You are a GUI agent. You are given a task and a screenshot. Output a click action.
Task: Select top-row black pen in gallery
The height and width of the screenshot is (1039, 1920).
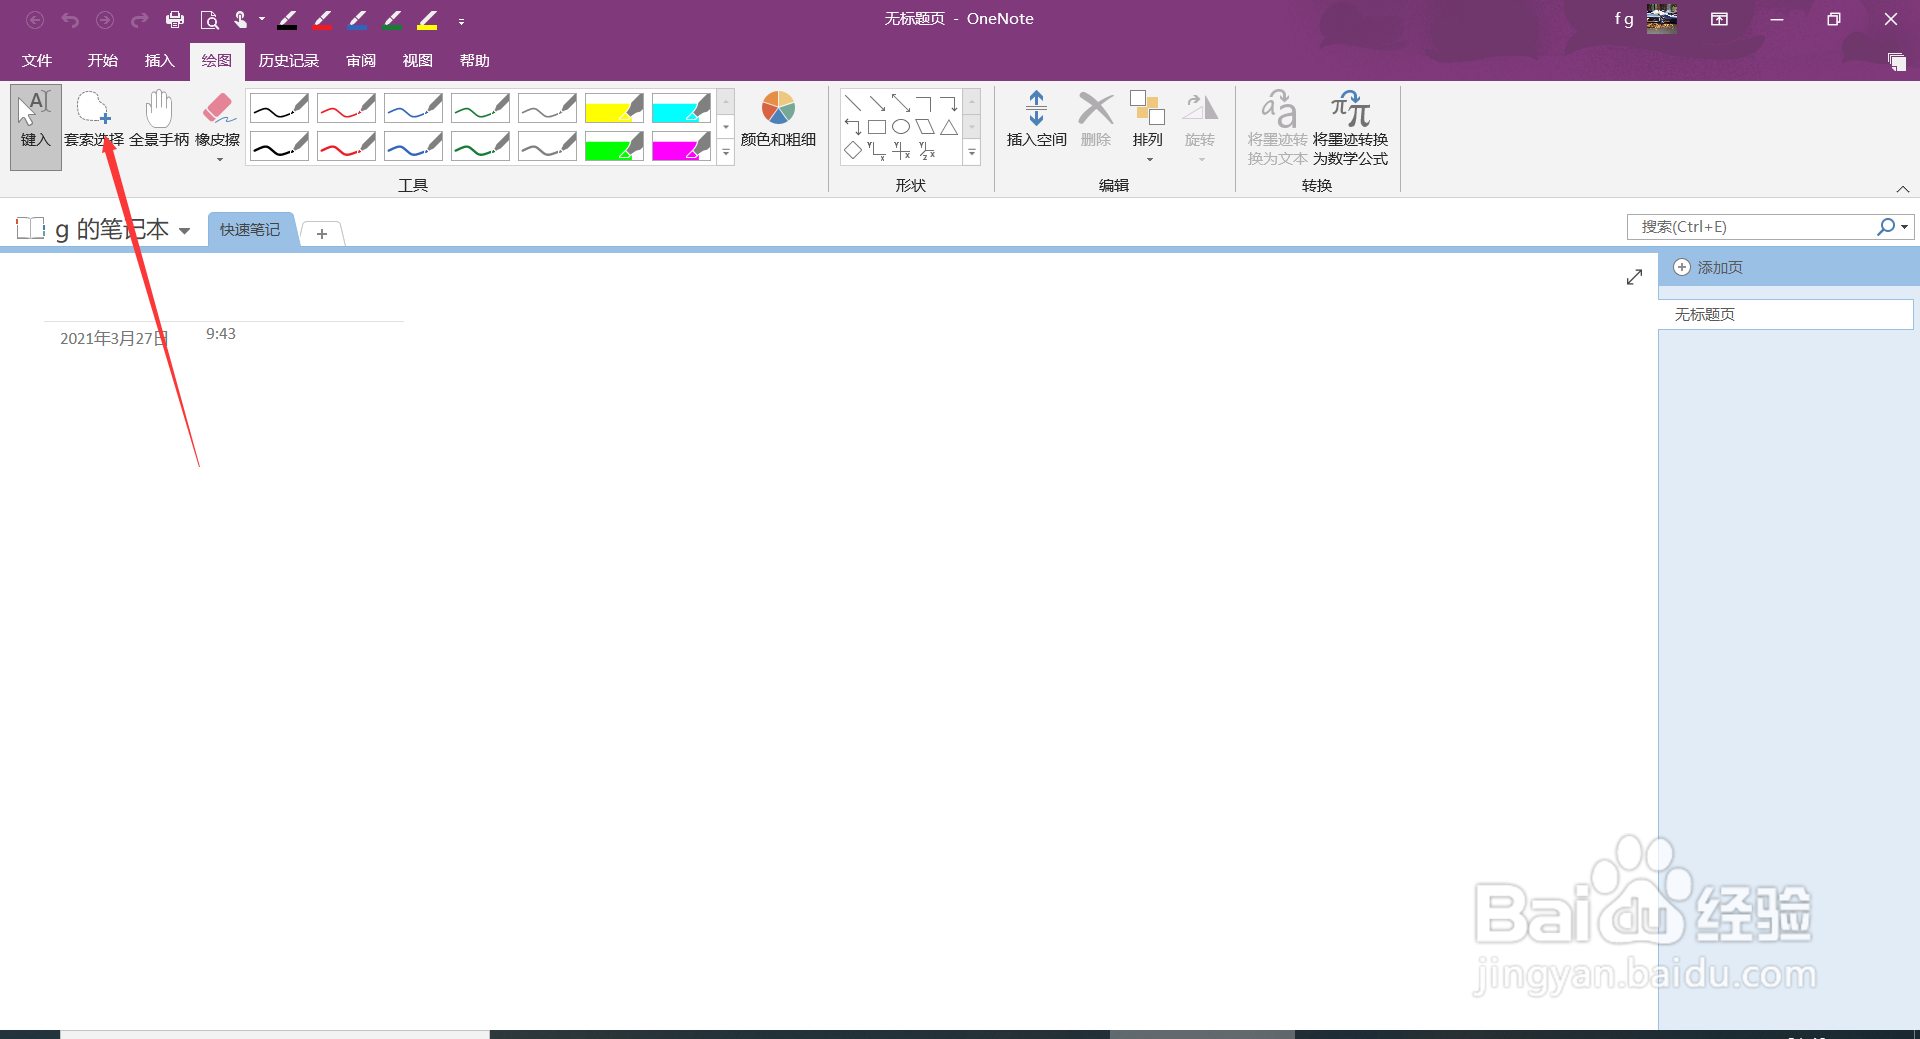tap(279, 108)
